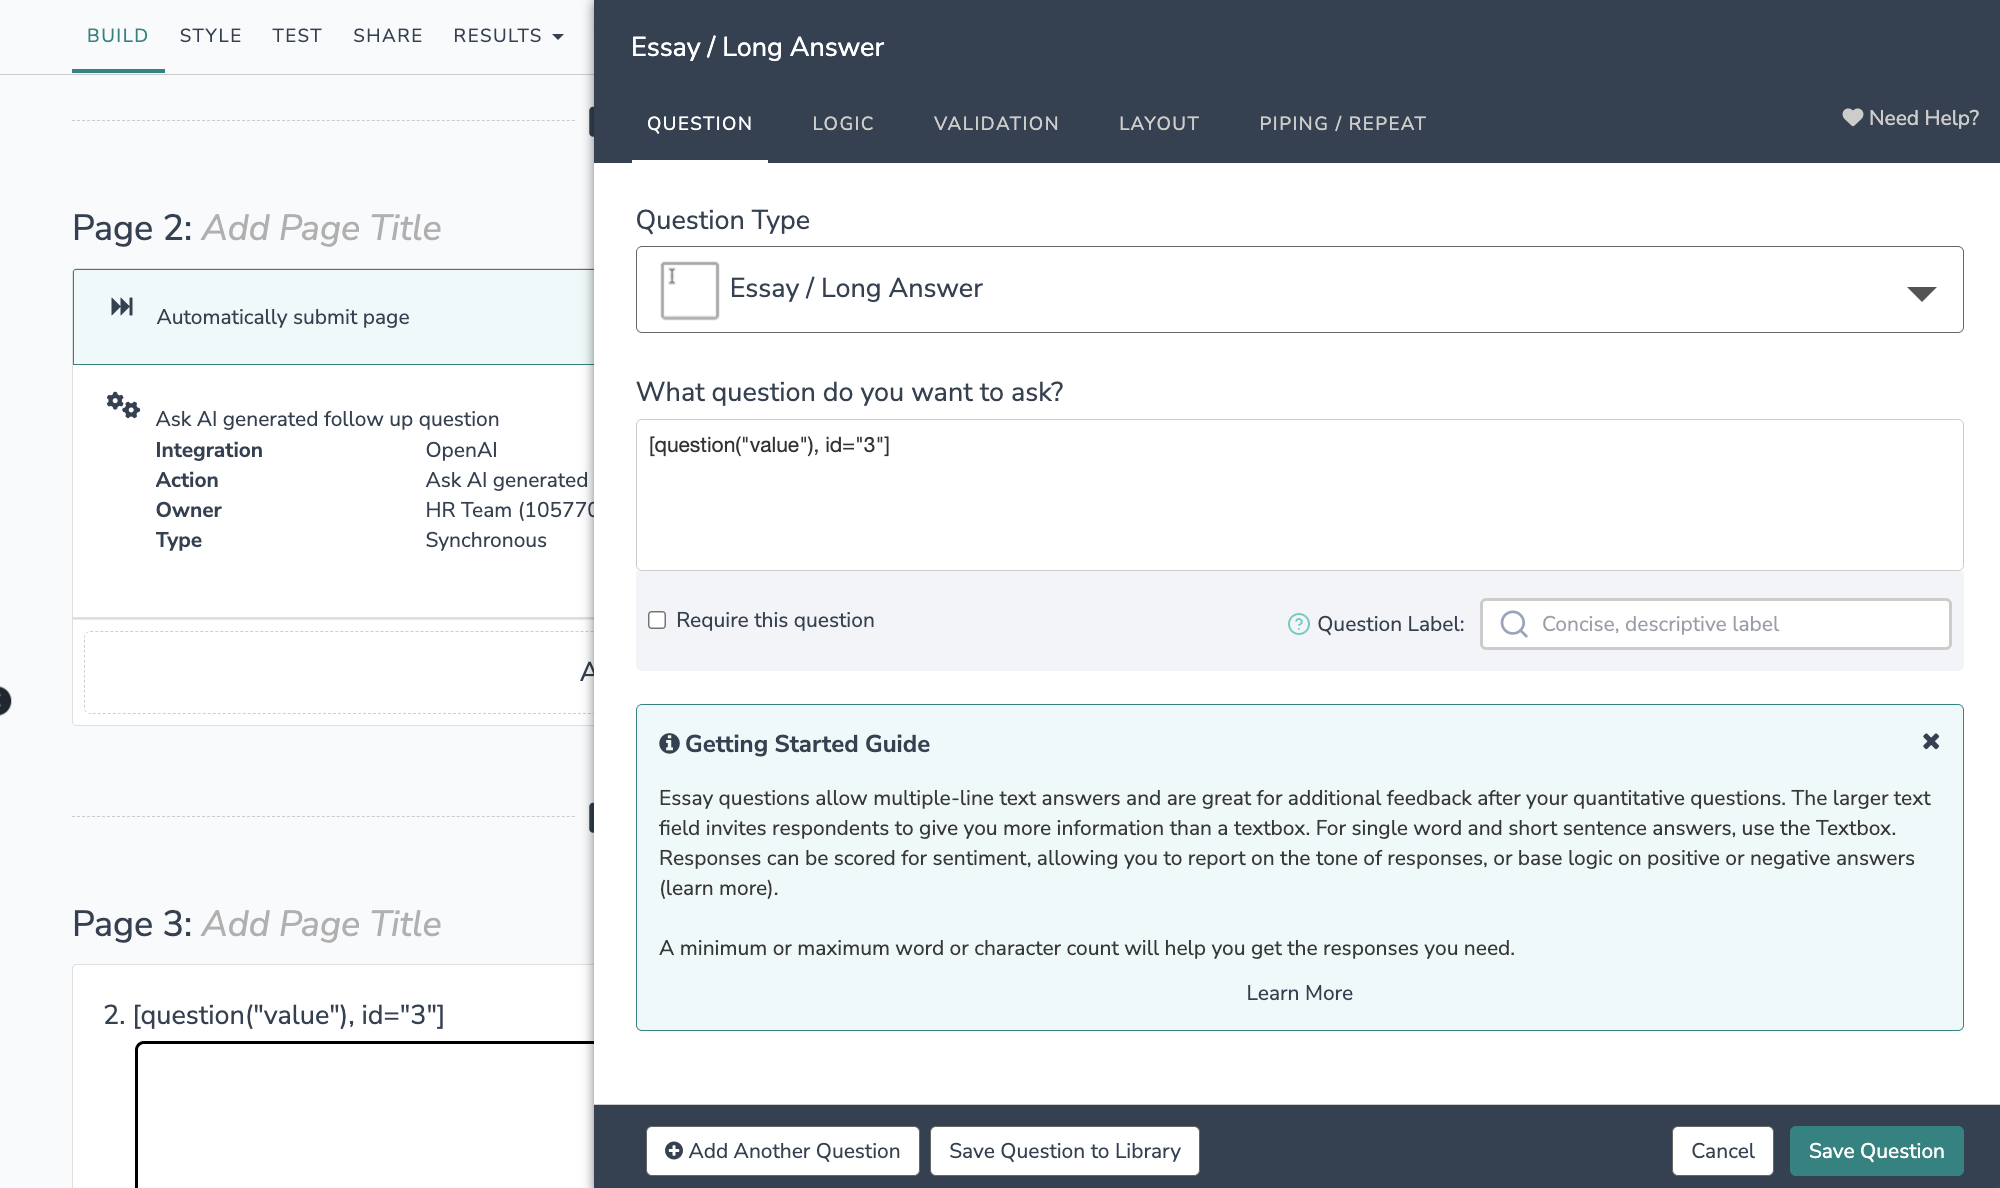
Task: Click the Getting Started Guide info icon
Action: point(669,743)
